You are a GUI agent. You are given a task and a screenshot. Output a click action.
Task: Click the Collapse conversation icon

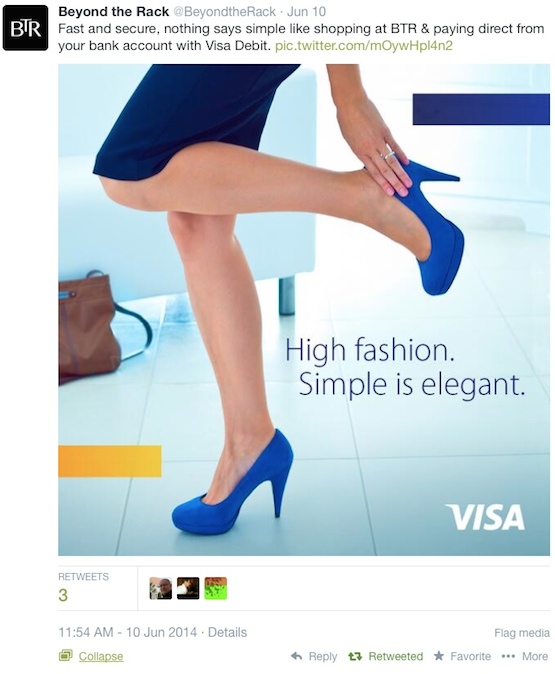point(65,656)
